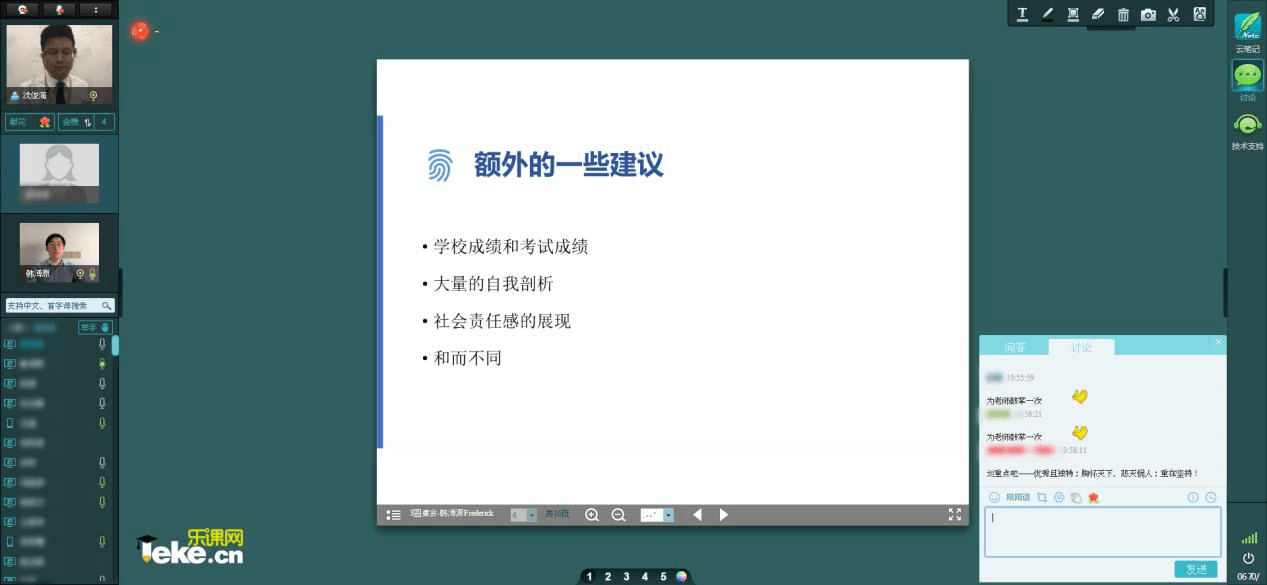The image size is (1267, 585).
Task: Select the pen drawing tool
Action: [x=1047, y=14]
